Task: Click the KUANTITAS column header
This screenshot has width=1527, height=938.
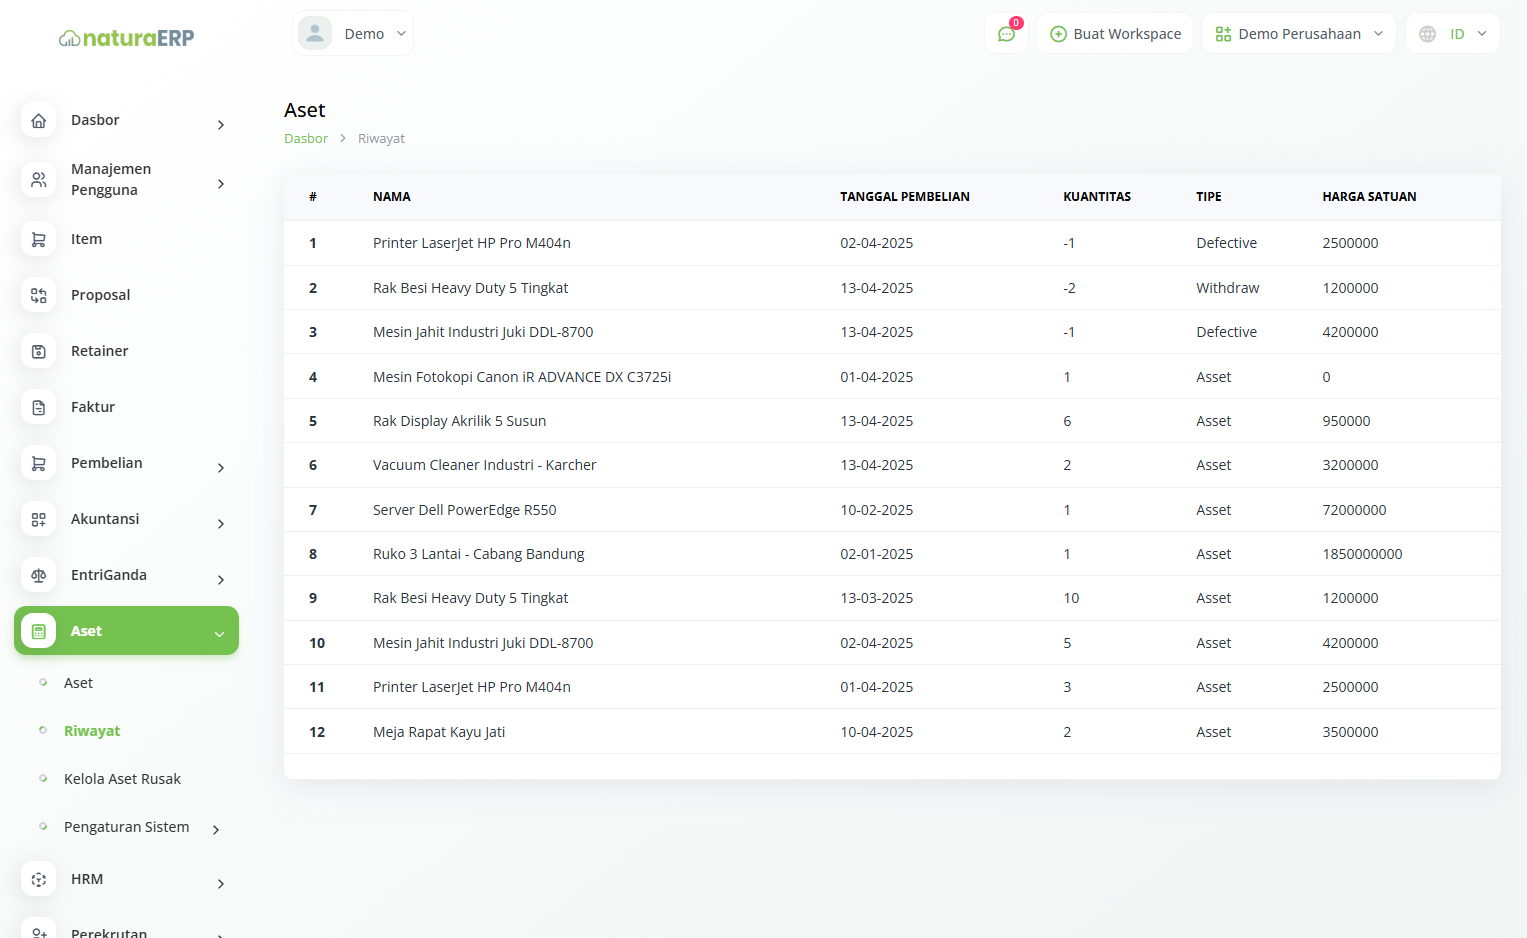Action: pos(1097,197)
